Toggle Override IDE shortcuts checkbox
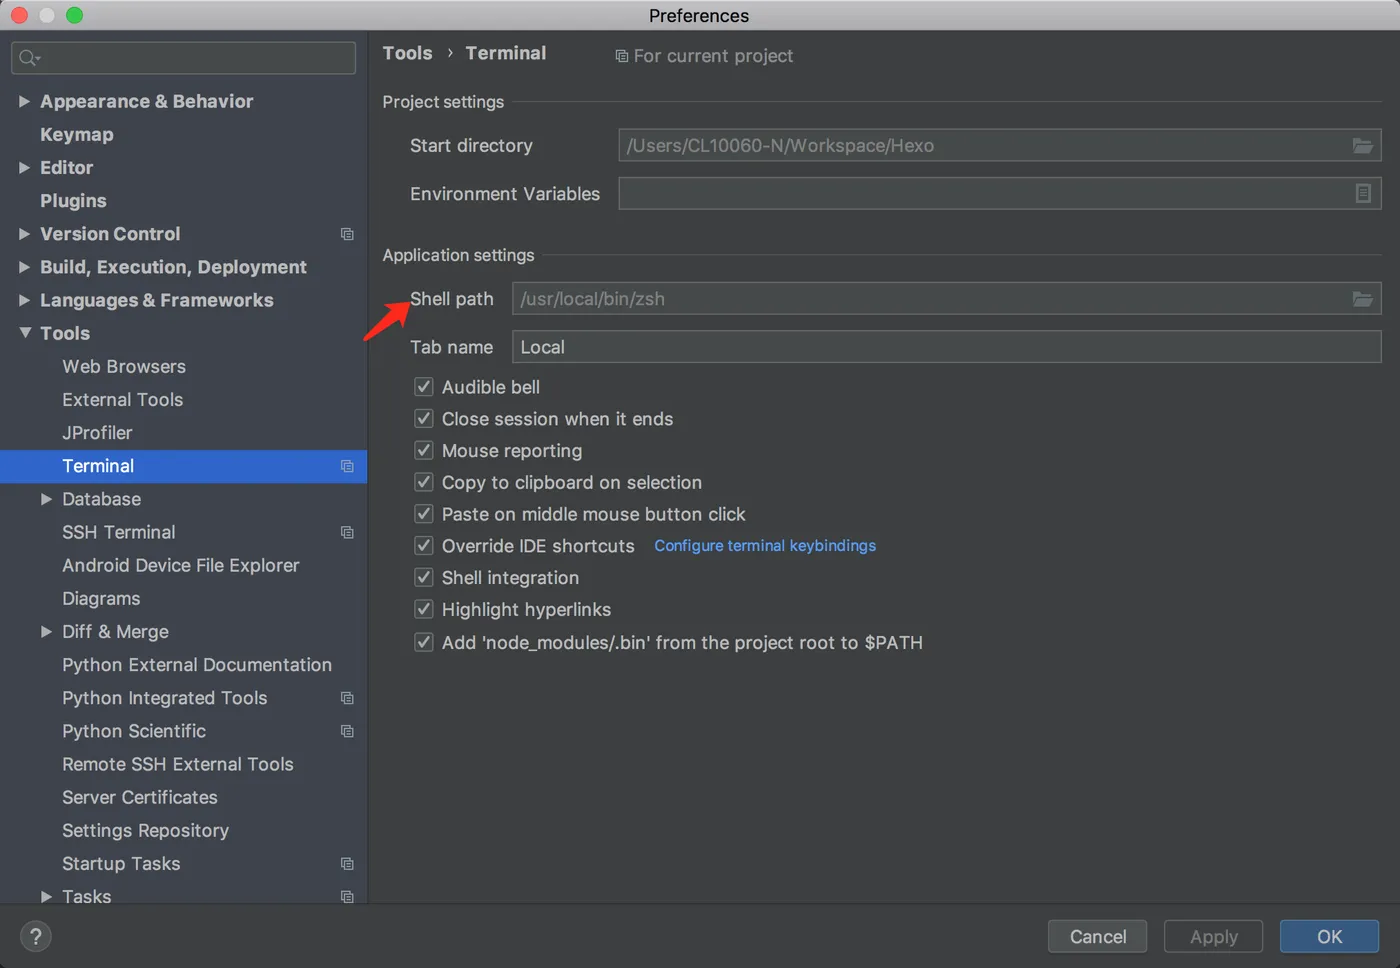1400x968 pixels. pos(424,546)
